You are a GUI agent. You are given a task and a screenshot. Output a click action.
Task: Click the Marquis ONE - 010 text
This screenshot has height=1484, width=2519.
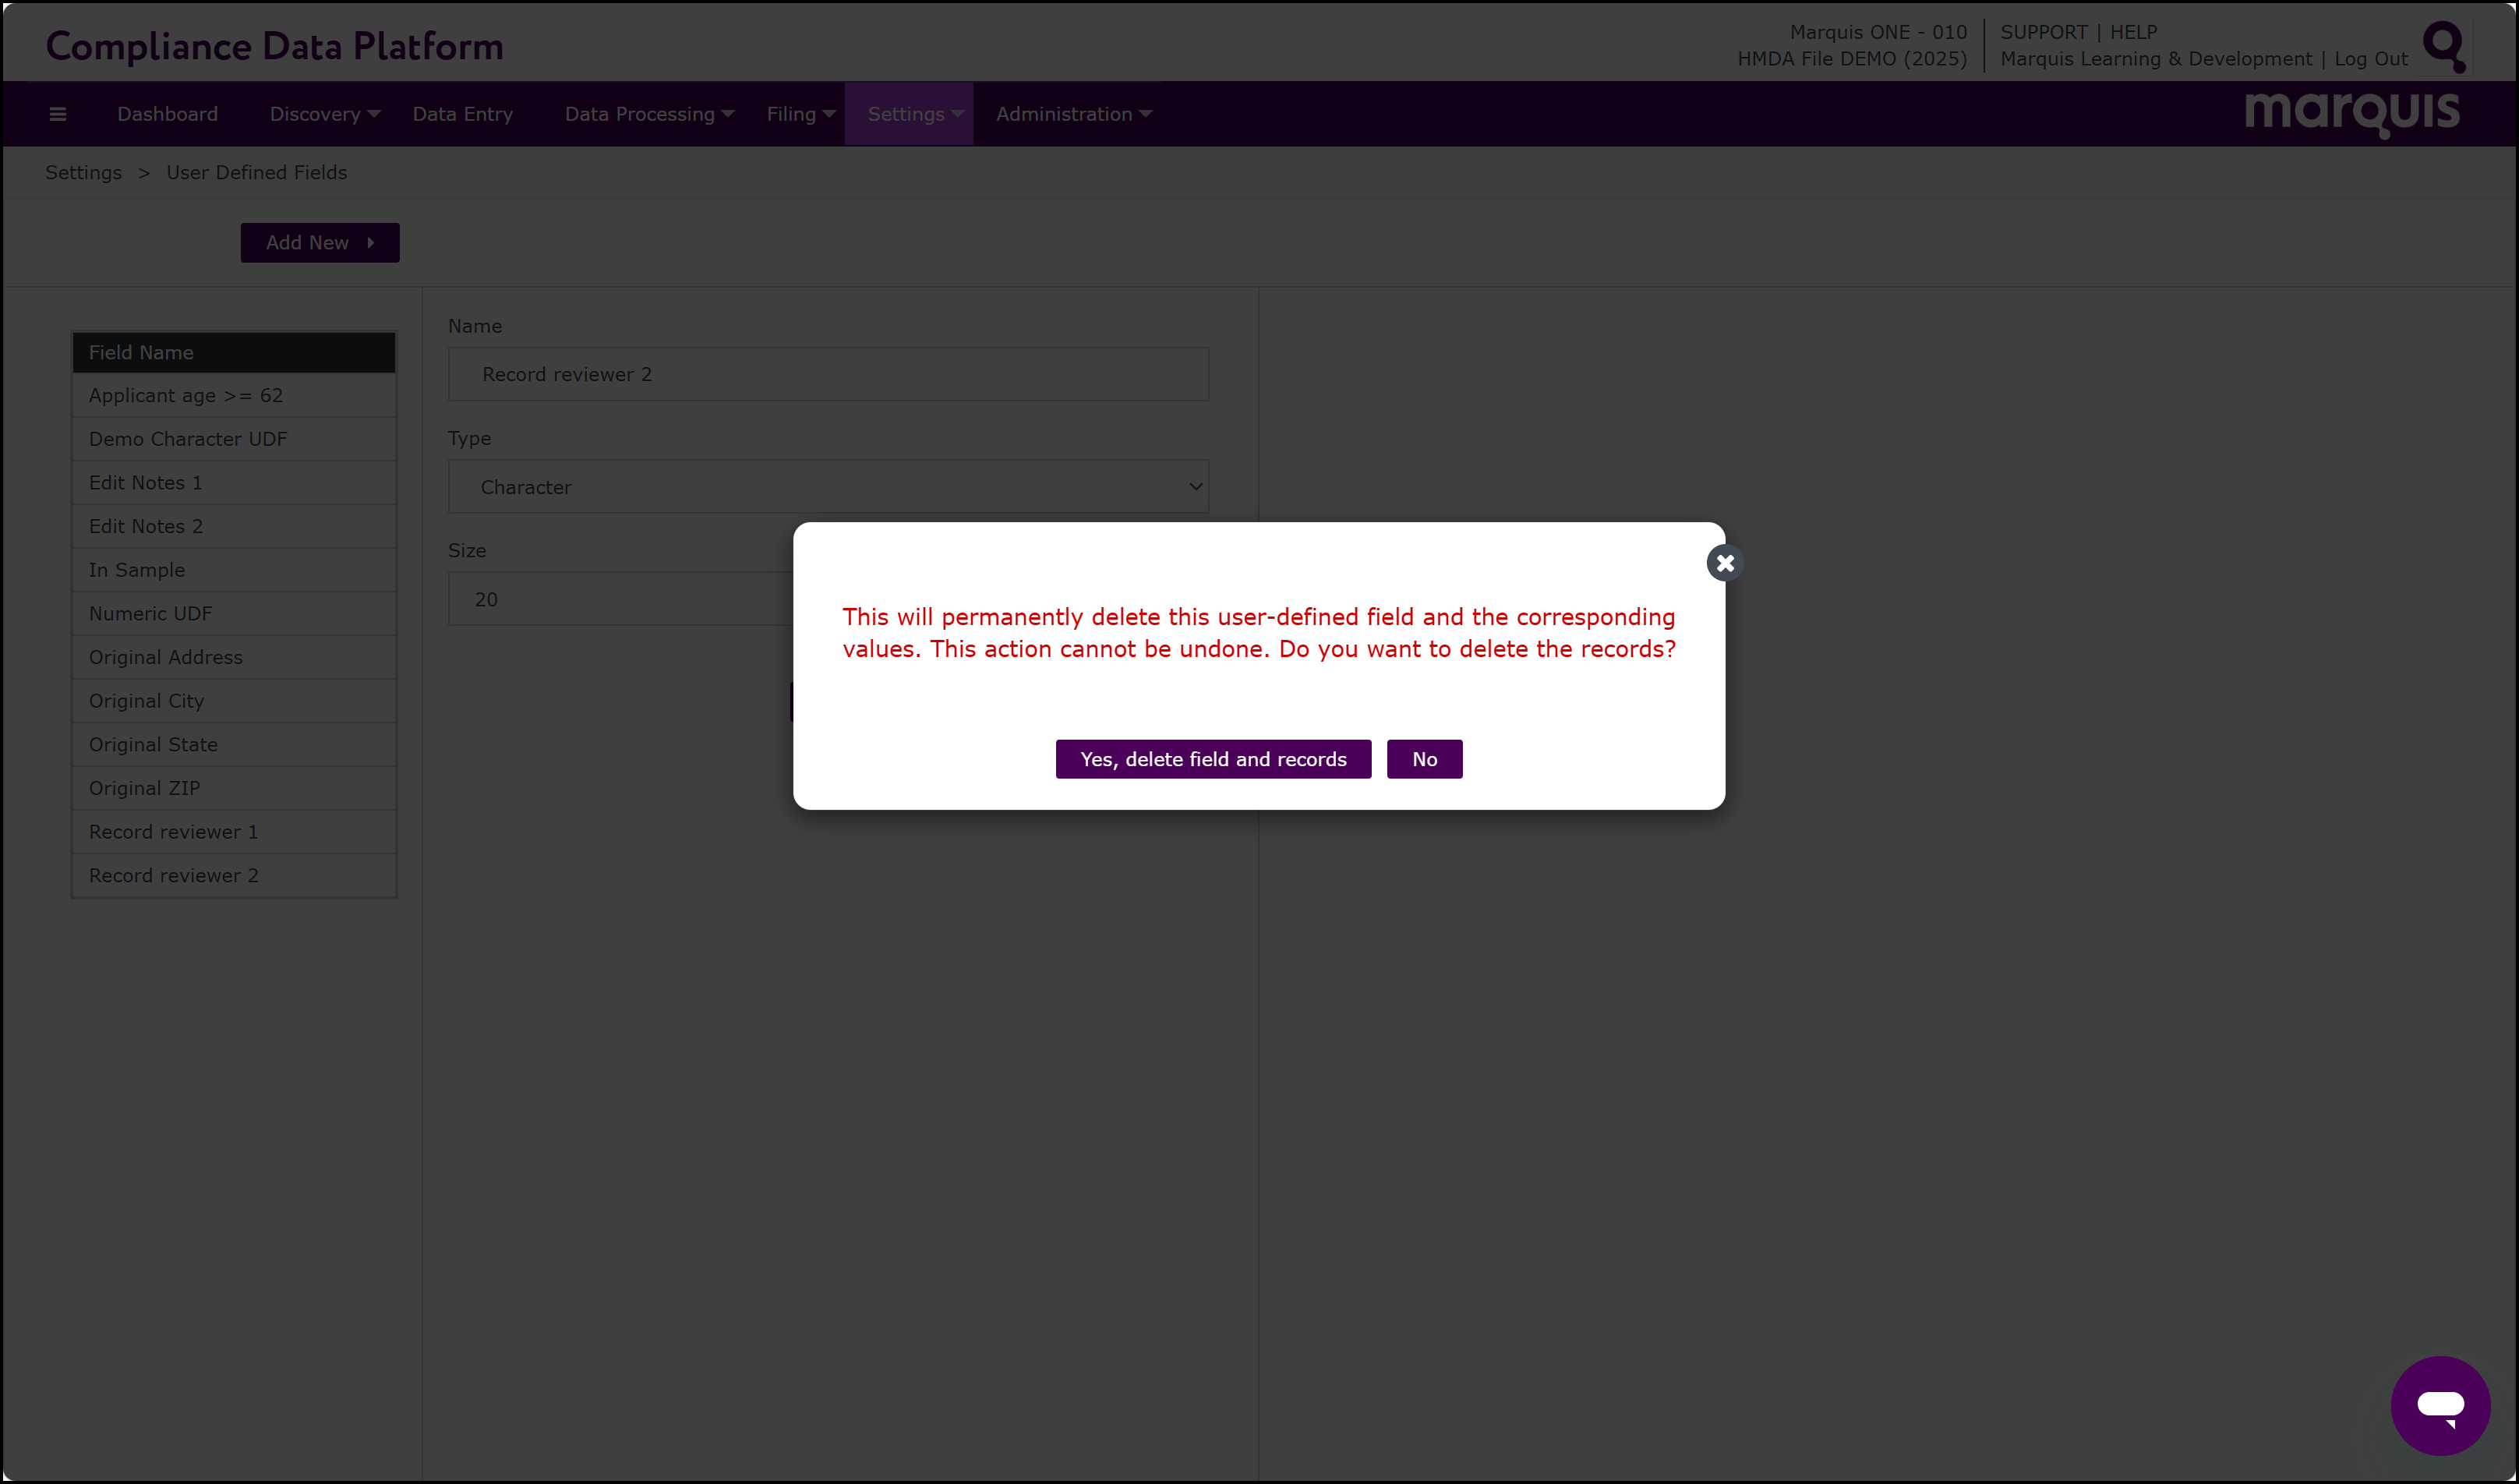click(1878, 32)
